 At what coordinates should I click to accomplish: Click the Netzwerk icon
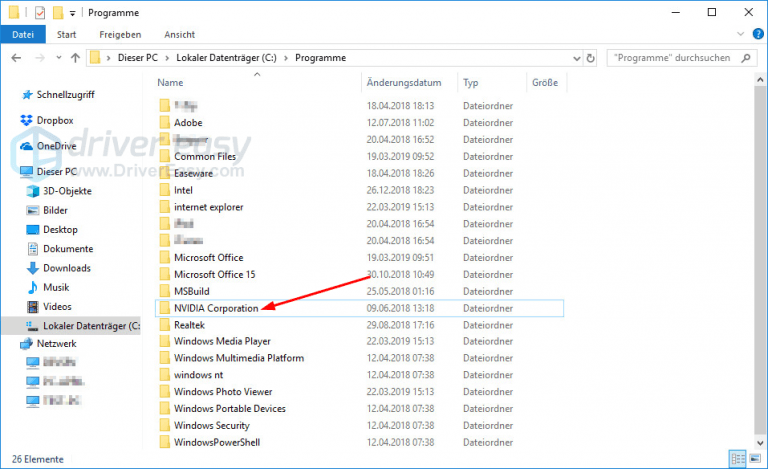click(x=26, y=344)
